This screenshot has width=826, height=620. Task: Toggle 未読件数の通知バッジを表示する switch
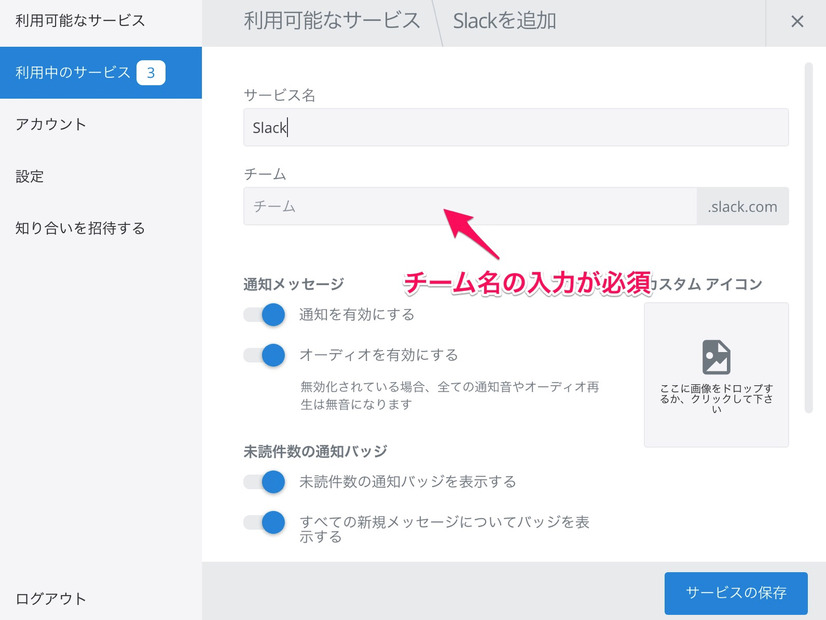coord(264,481)
